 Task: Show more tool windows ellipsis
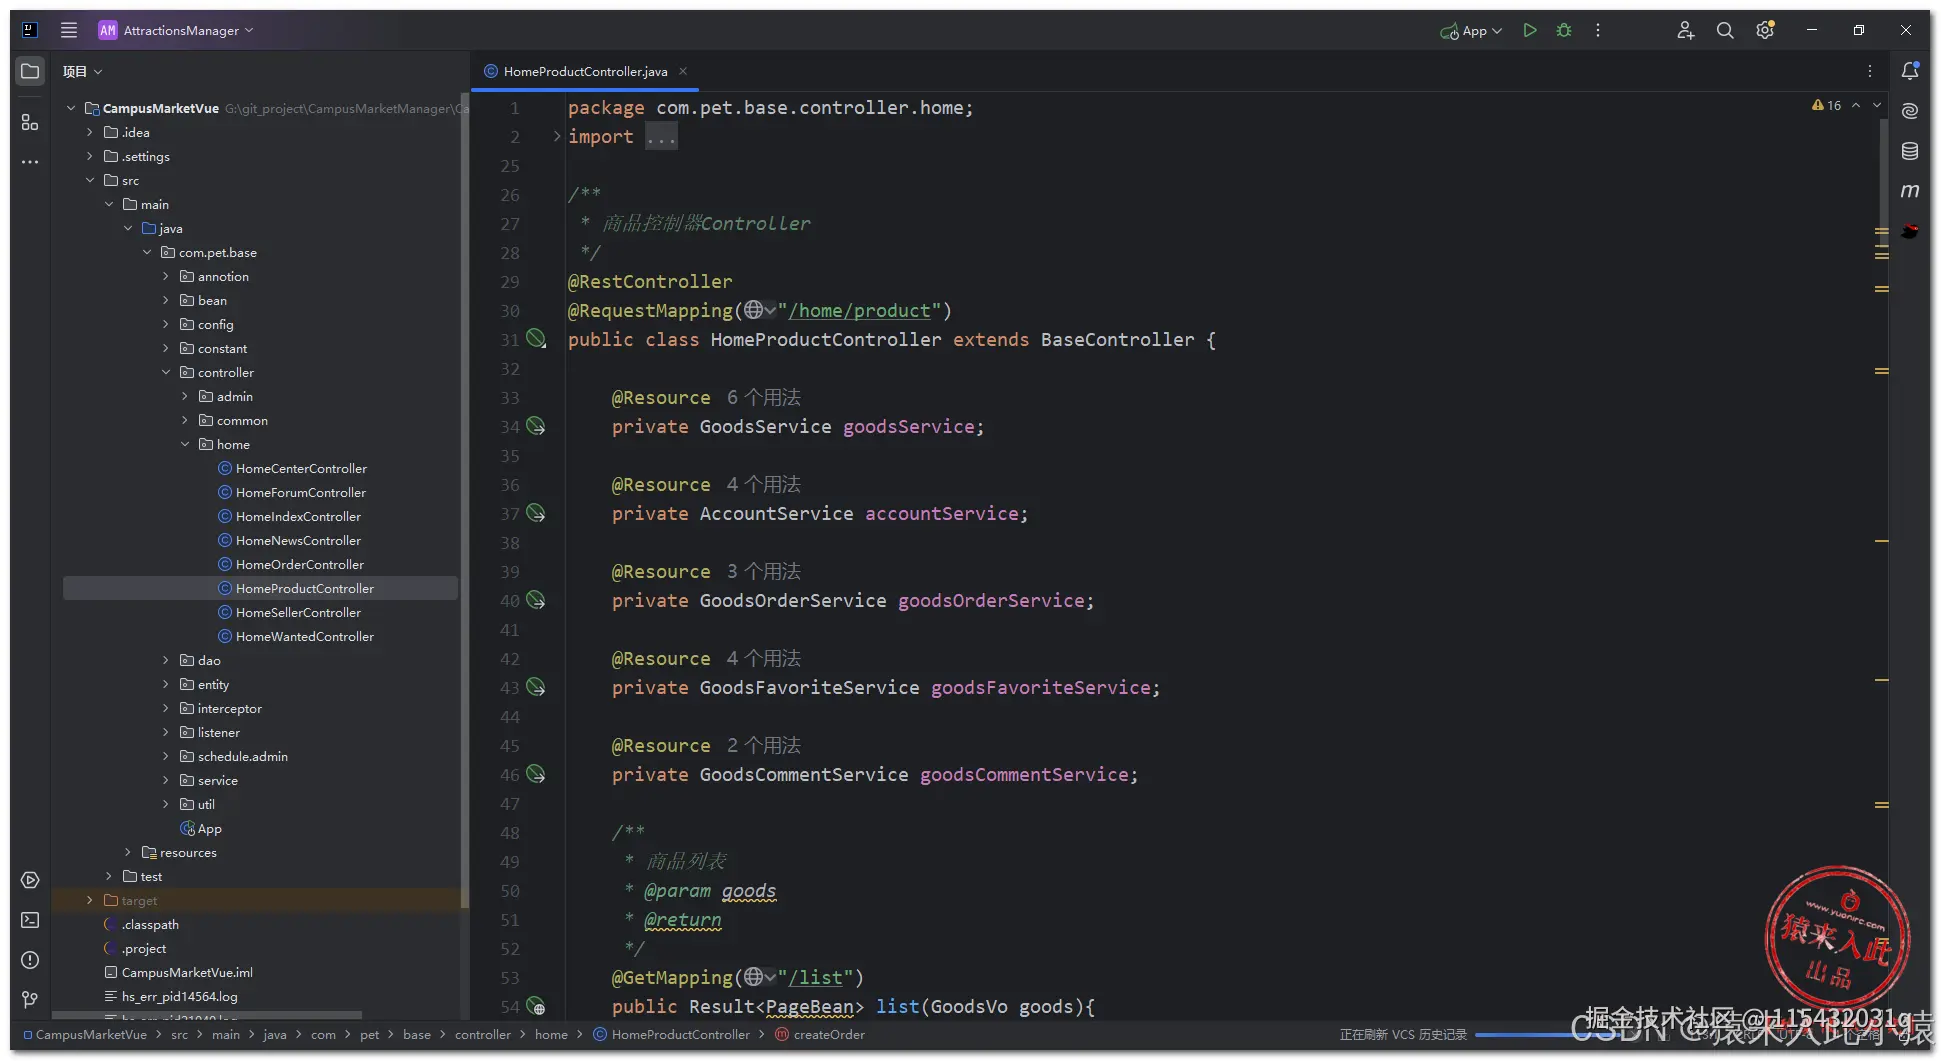click(30, 162)
